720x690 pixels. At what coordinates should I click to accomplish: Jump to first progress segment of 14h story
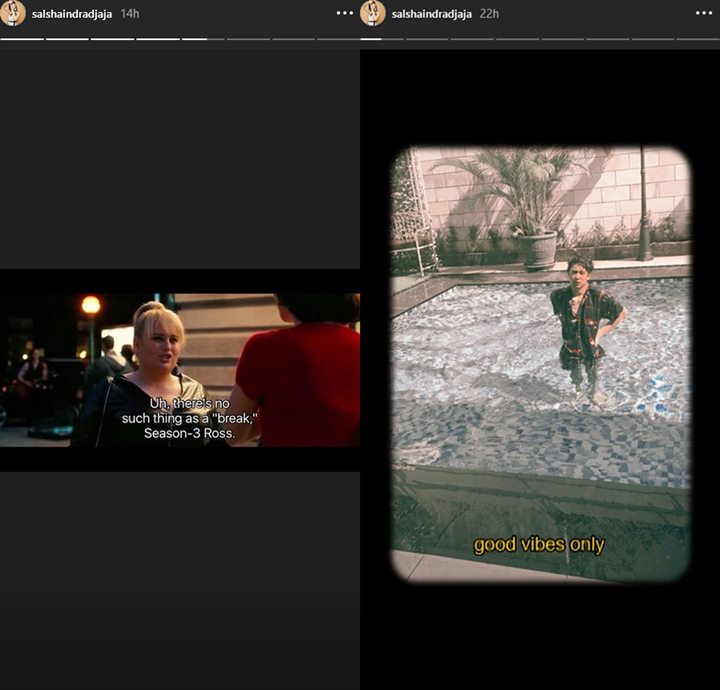tap(22, 39)
